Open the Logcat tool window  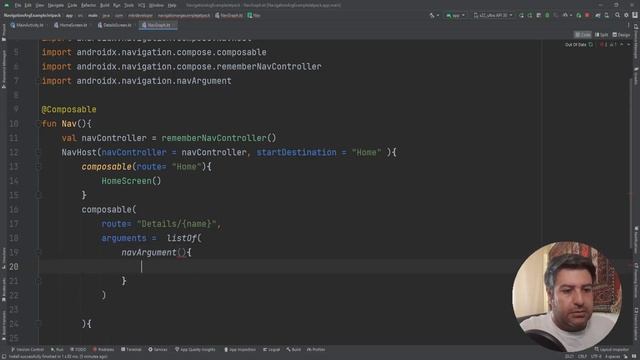pyautogui.click(x=271, y=349)
